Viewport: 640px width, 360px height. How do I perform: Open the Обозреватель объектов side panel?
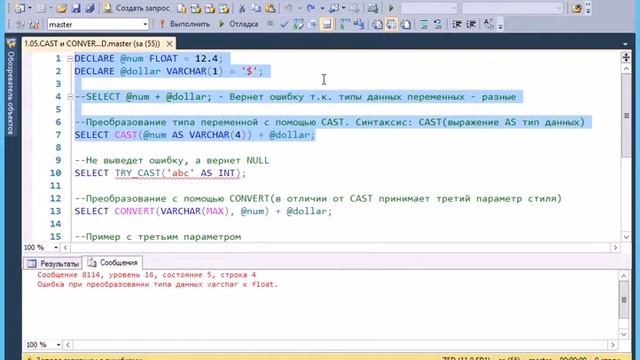(11, 88)
